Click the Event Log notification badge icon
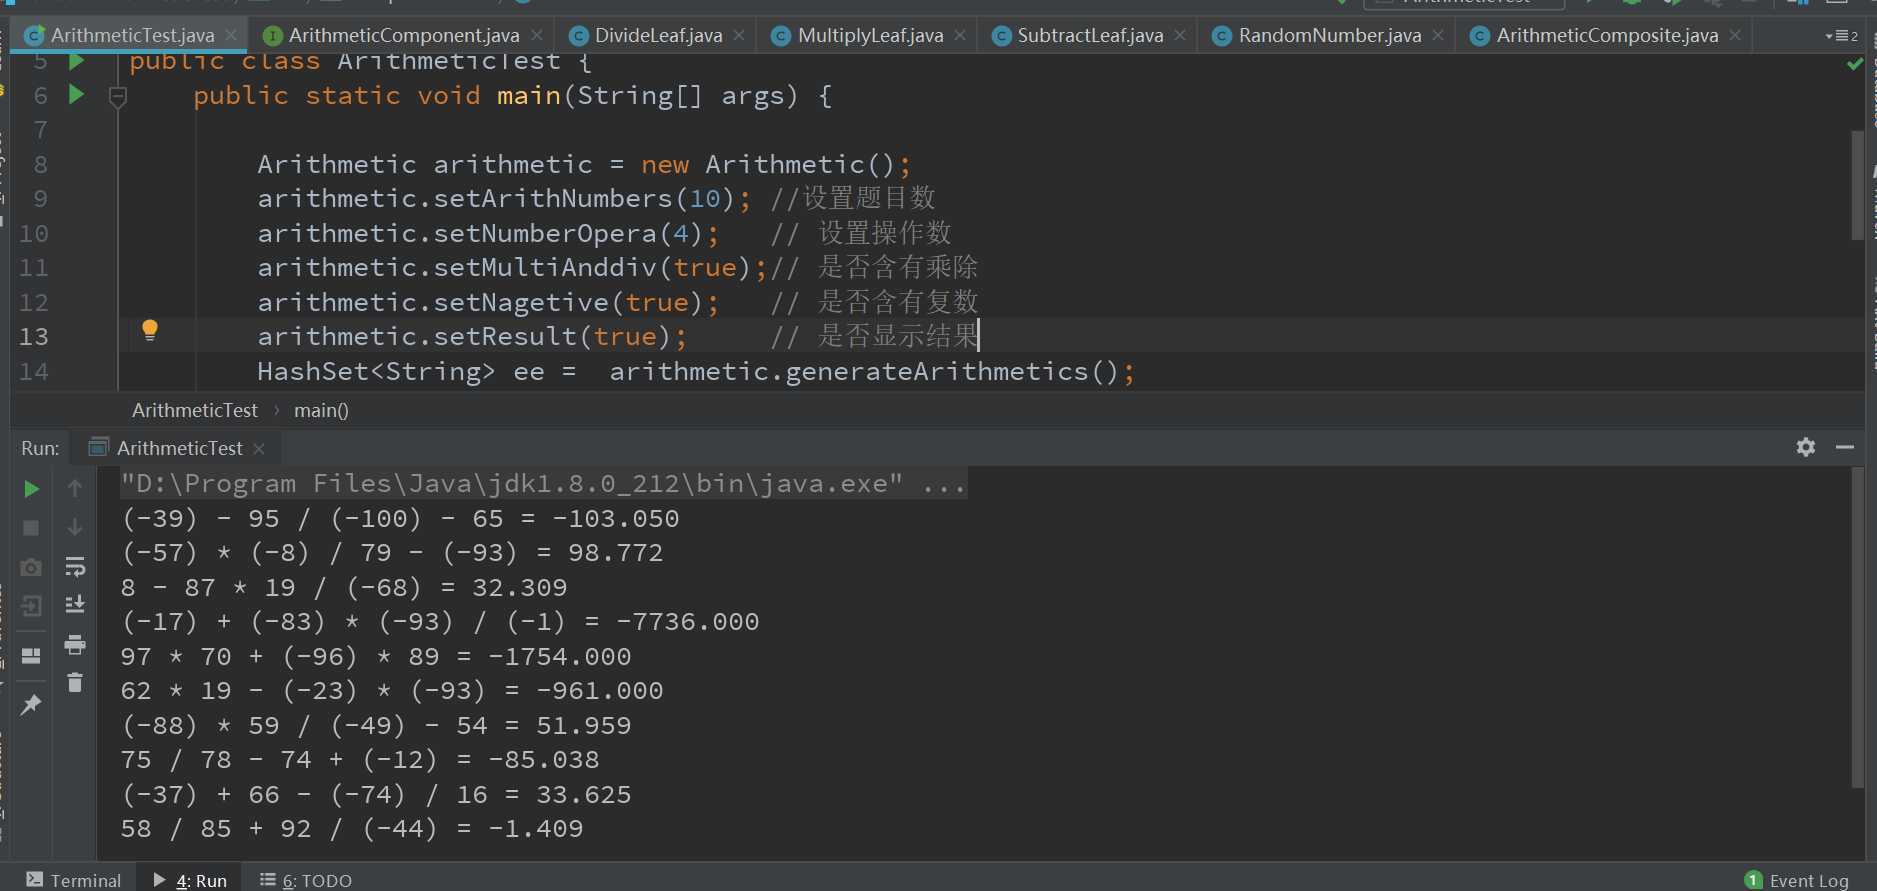Image resolution: width=1877 pixels, height=891 pixels. pos(1754,880)
